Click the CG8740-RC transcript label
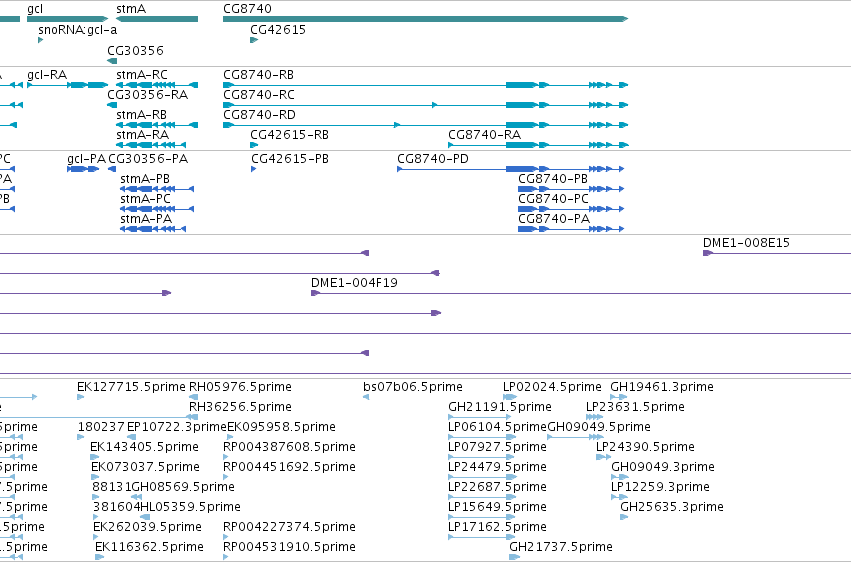This screenshot has width=851, height=562. click(259, 95)
